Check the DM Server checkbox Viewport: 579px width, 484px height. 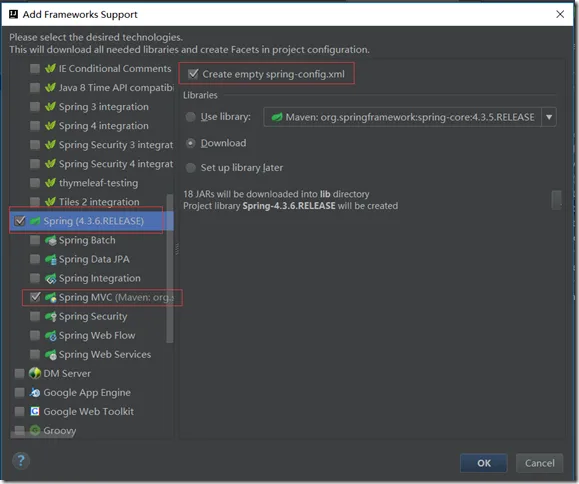[19, 374]
